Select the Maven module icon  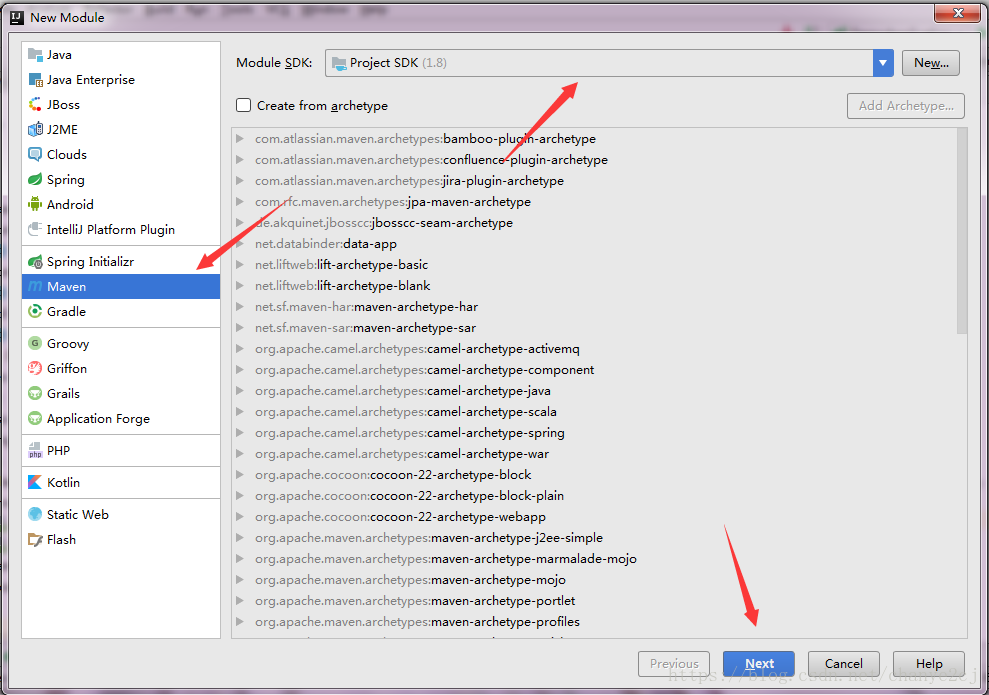[35, 286]
